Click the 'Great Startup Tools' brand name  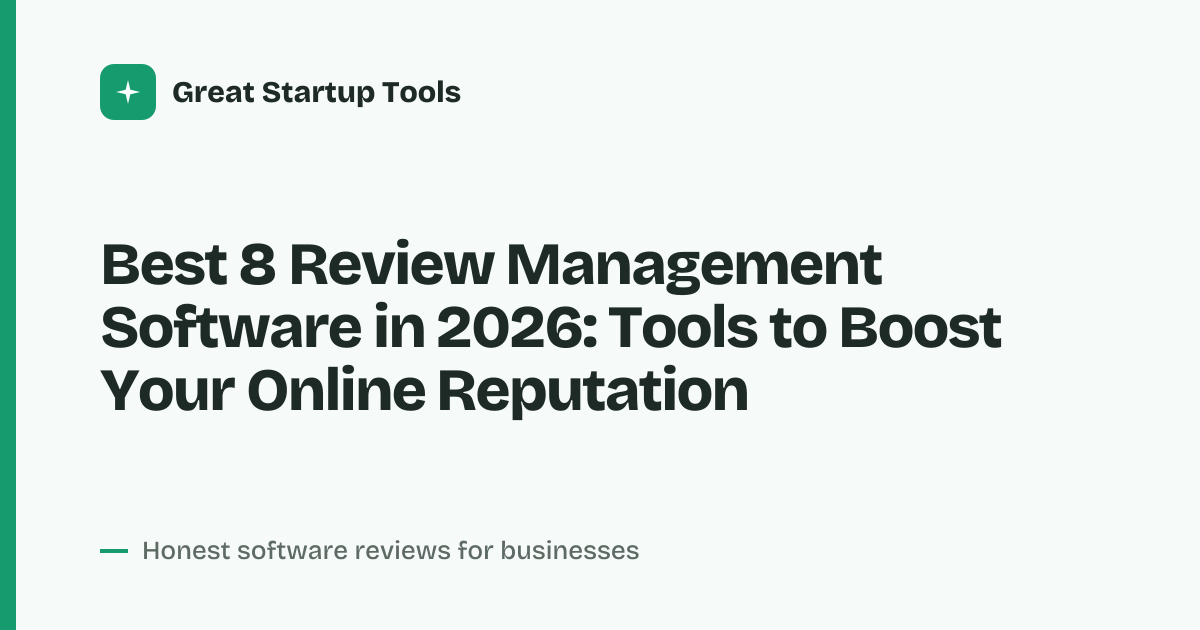point(316,93)
